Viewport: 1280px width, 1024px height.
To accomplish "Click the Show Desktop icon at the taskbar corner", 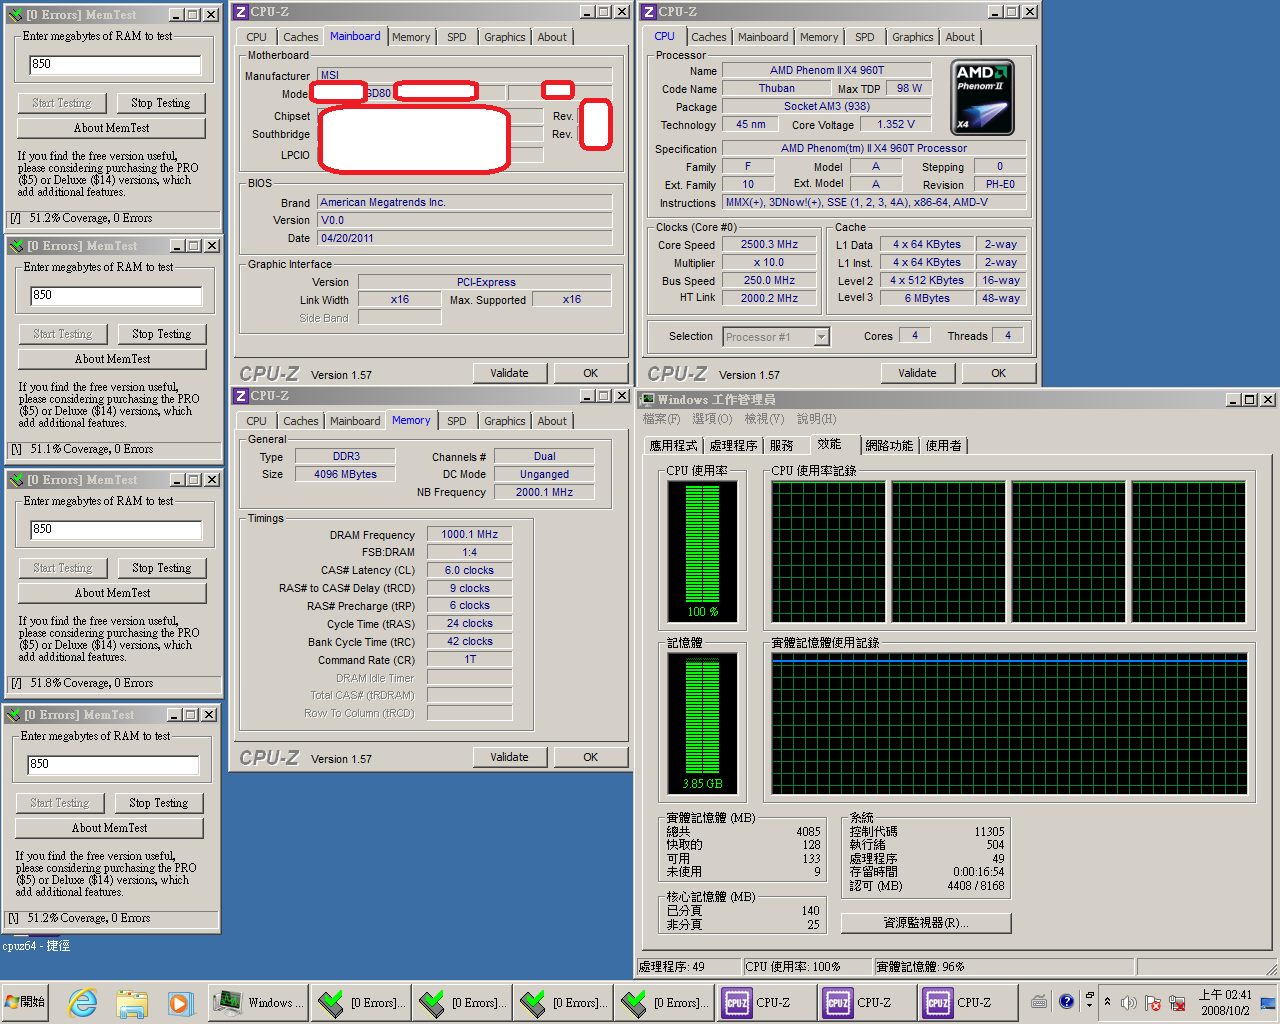I will (x=1268, y=1002).
